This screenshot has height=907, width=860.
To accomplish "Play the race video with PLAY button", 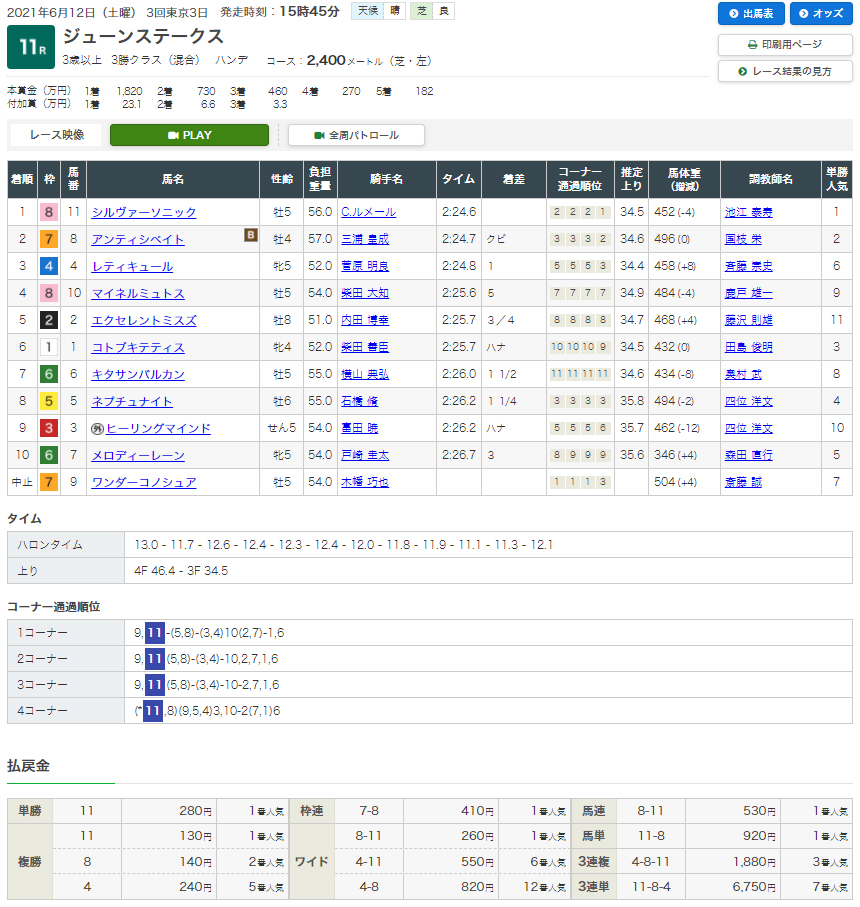I will point(189,135).
